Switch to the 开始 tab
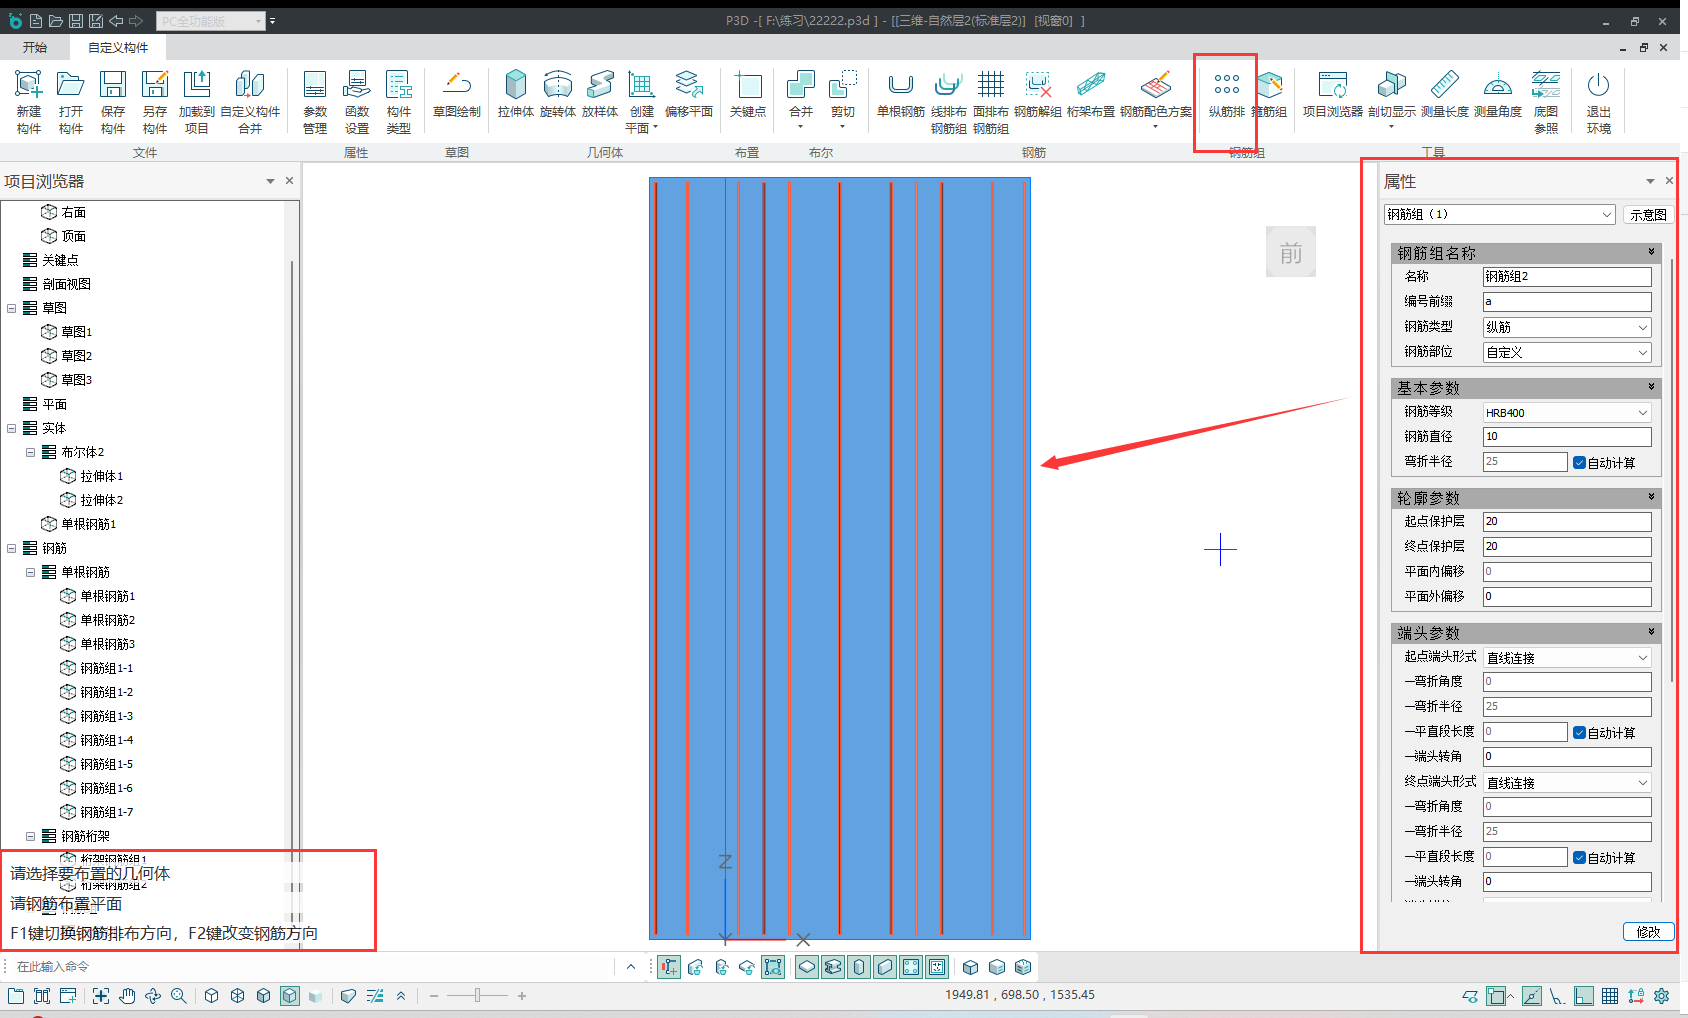1688x1018 pixels. (35, 47)
